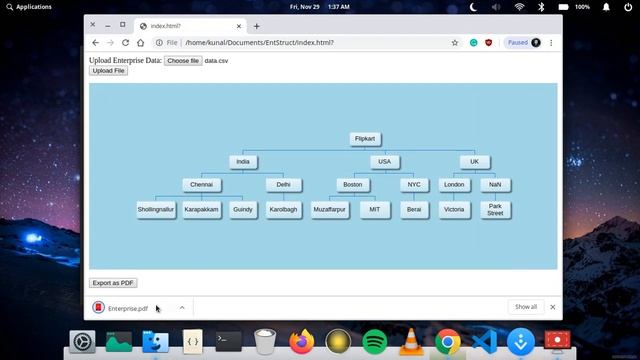Click Export as PDF button
Image resolution: width=640 pixels, height=360 pixels.
click(113, 283)
